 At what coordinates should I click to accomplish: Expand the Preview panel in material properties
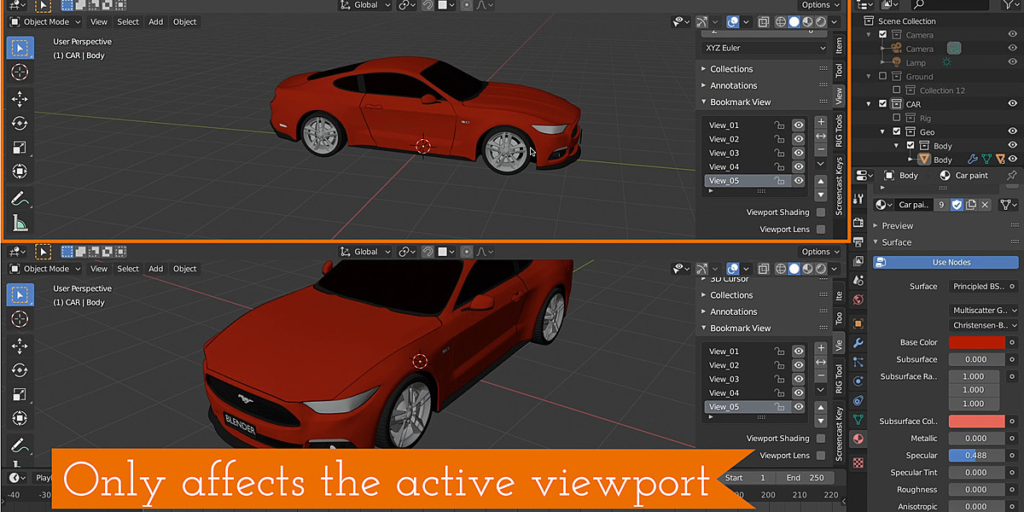point(897,226)
